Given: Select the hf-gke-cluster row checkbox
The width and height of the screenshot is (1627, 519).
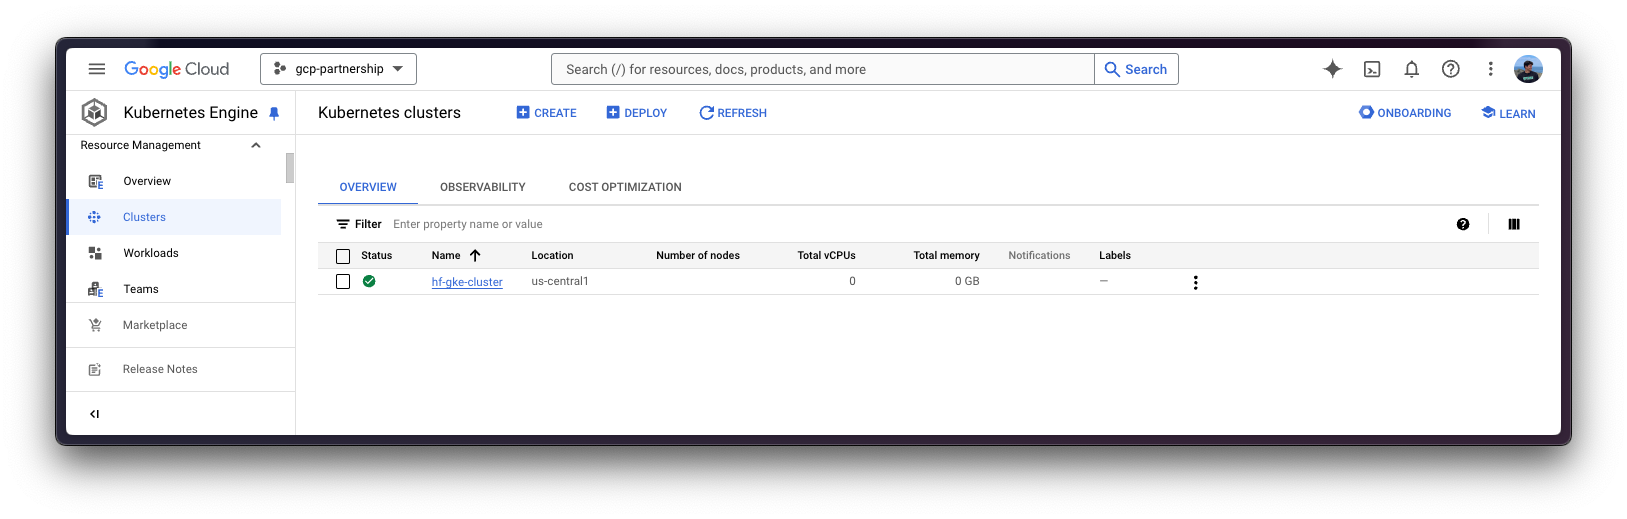Looking at the screenshot, I should click(343, 282).
